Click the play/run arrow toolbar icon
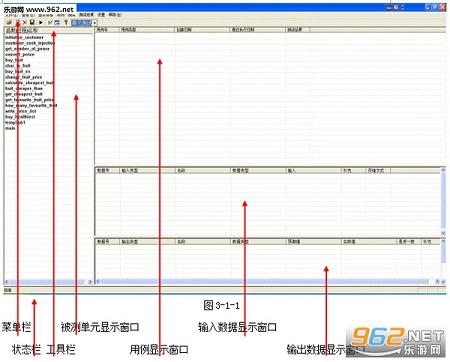 point(41,22)
